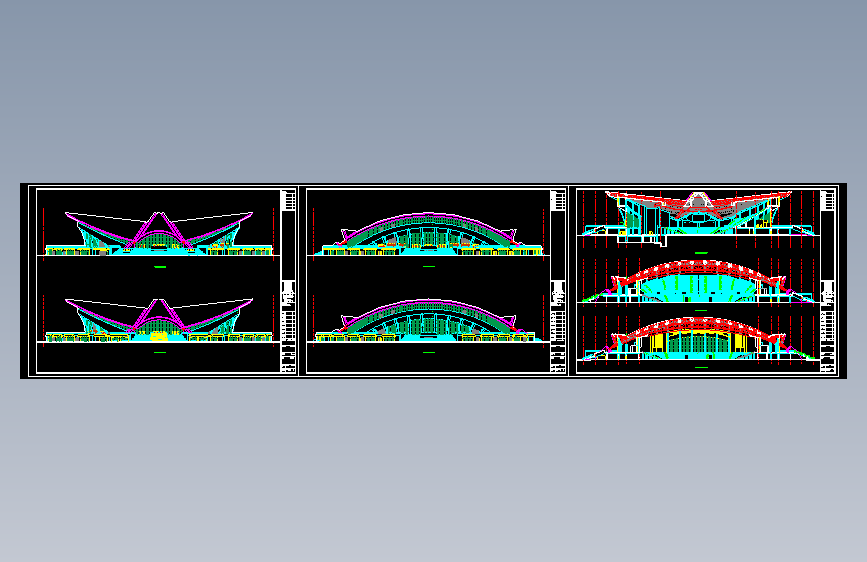Click the green title label under the lower left elevation
The height and width of the screenshot is (562, 867).
160,352
